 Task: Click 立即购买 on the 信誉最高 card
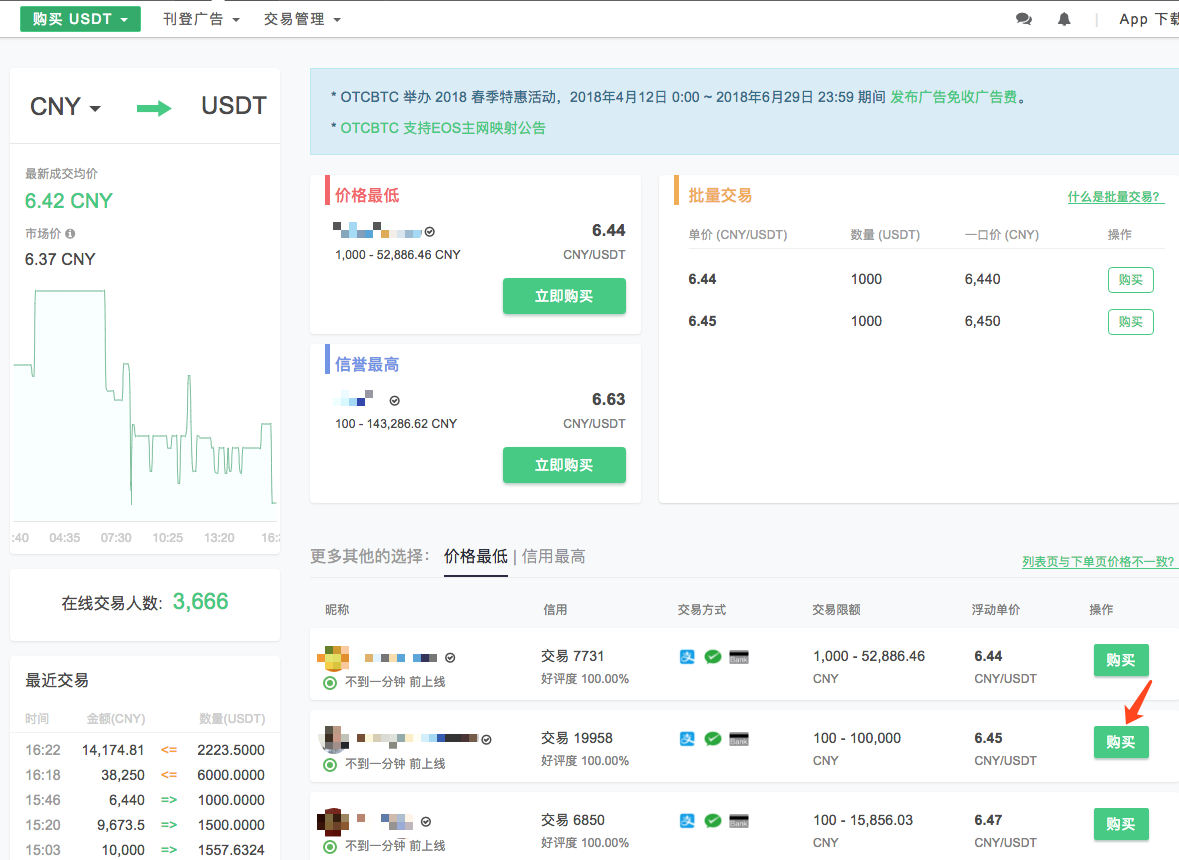(564, 465)
